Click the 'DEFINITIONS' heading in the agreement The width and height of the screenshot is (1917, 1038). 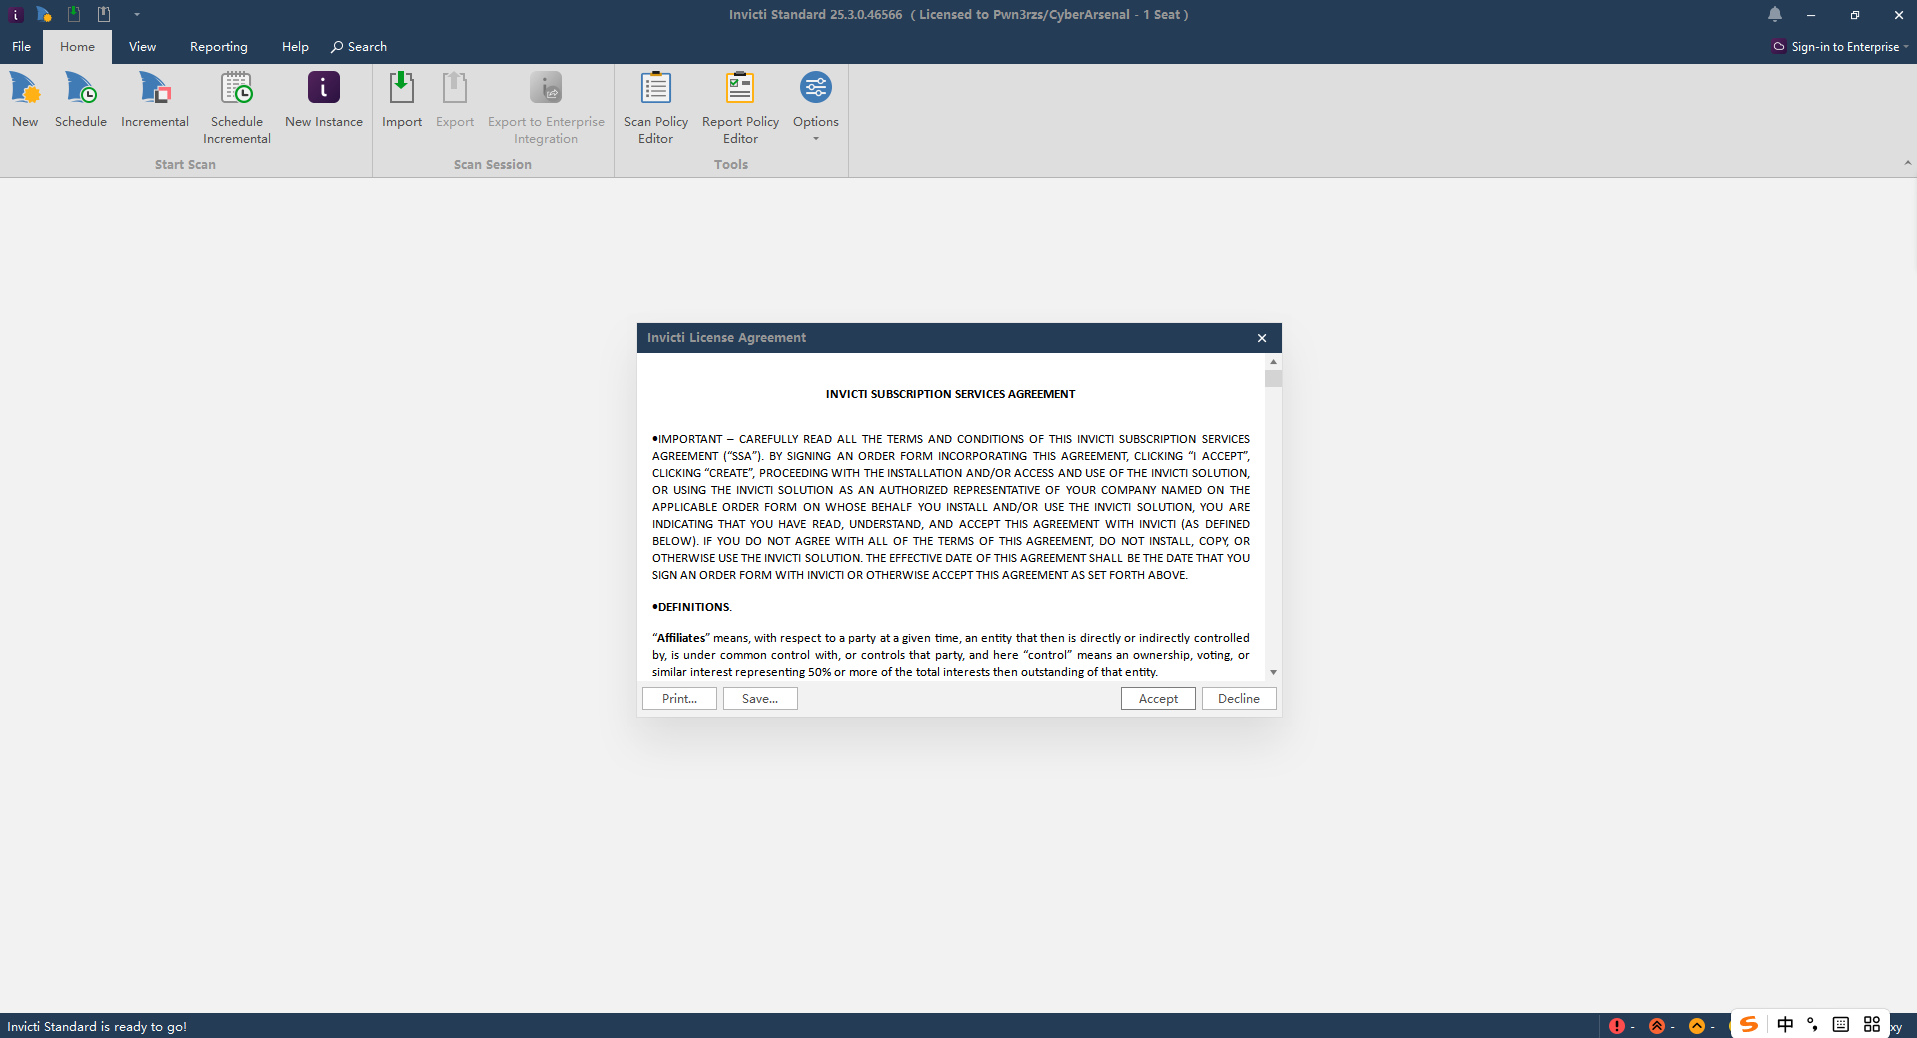[692, 607]
